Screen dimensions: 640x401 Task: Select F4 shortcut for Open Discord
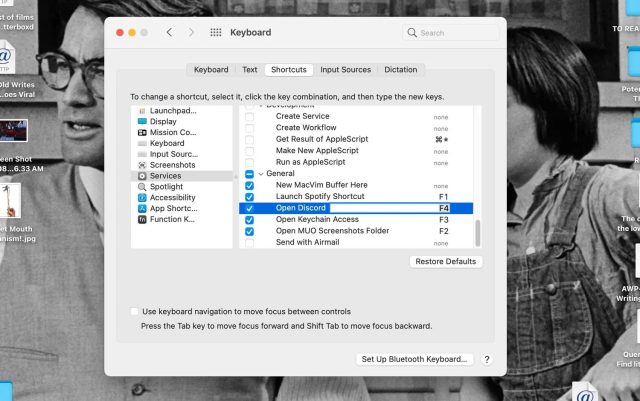pos(444,208)
